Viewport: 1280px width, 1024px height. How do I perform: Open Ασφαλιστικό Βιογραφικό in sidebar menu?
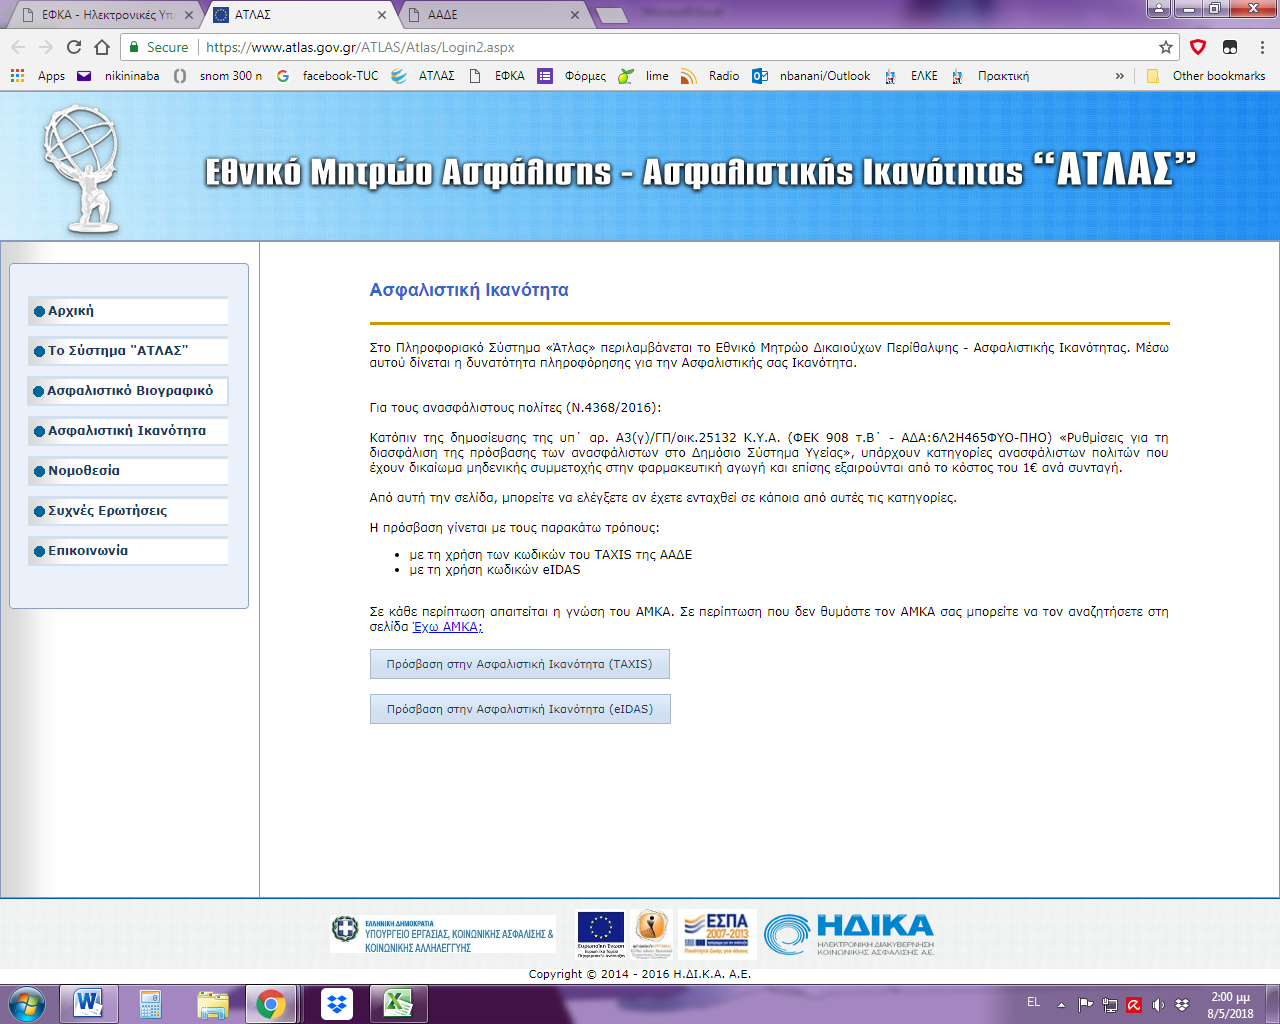pyautogui.click(x=129, y=391)
